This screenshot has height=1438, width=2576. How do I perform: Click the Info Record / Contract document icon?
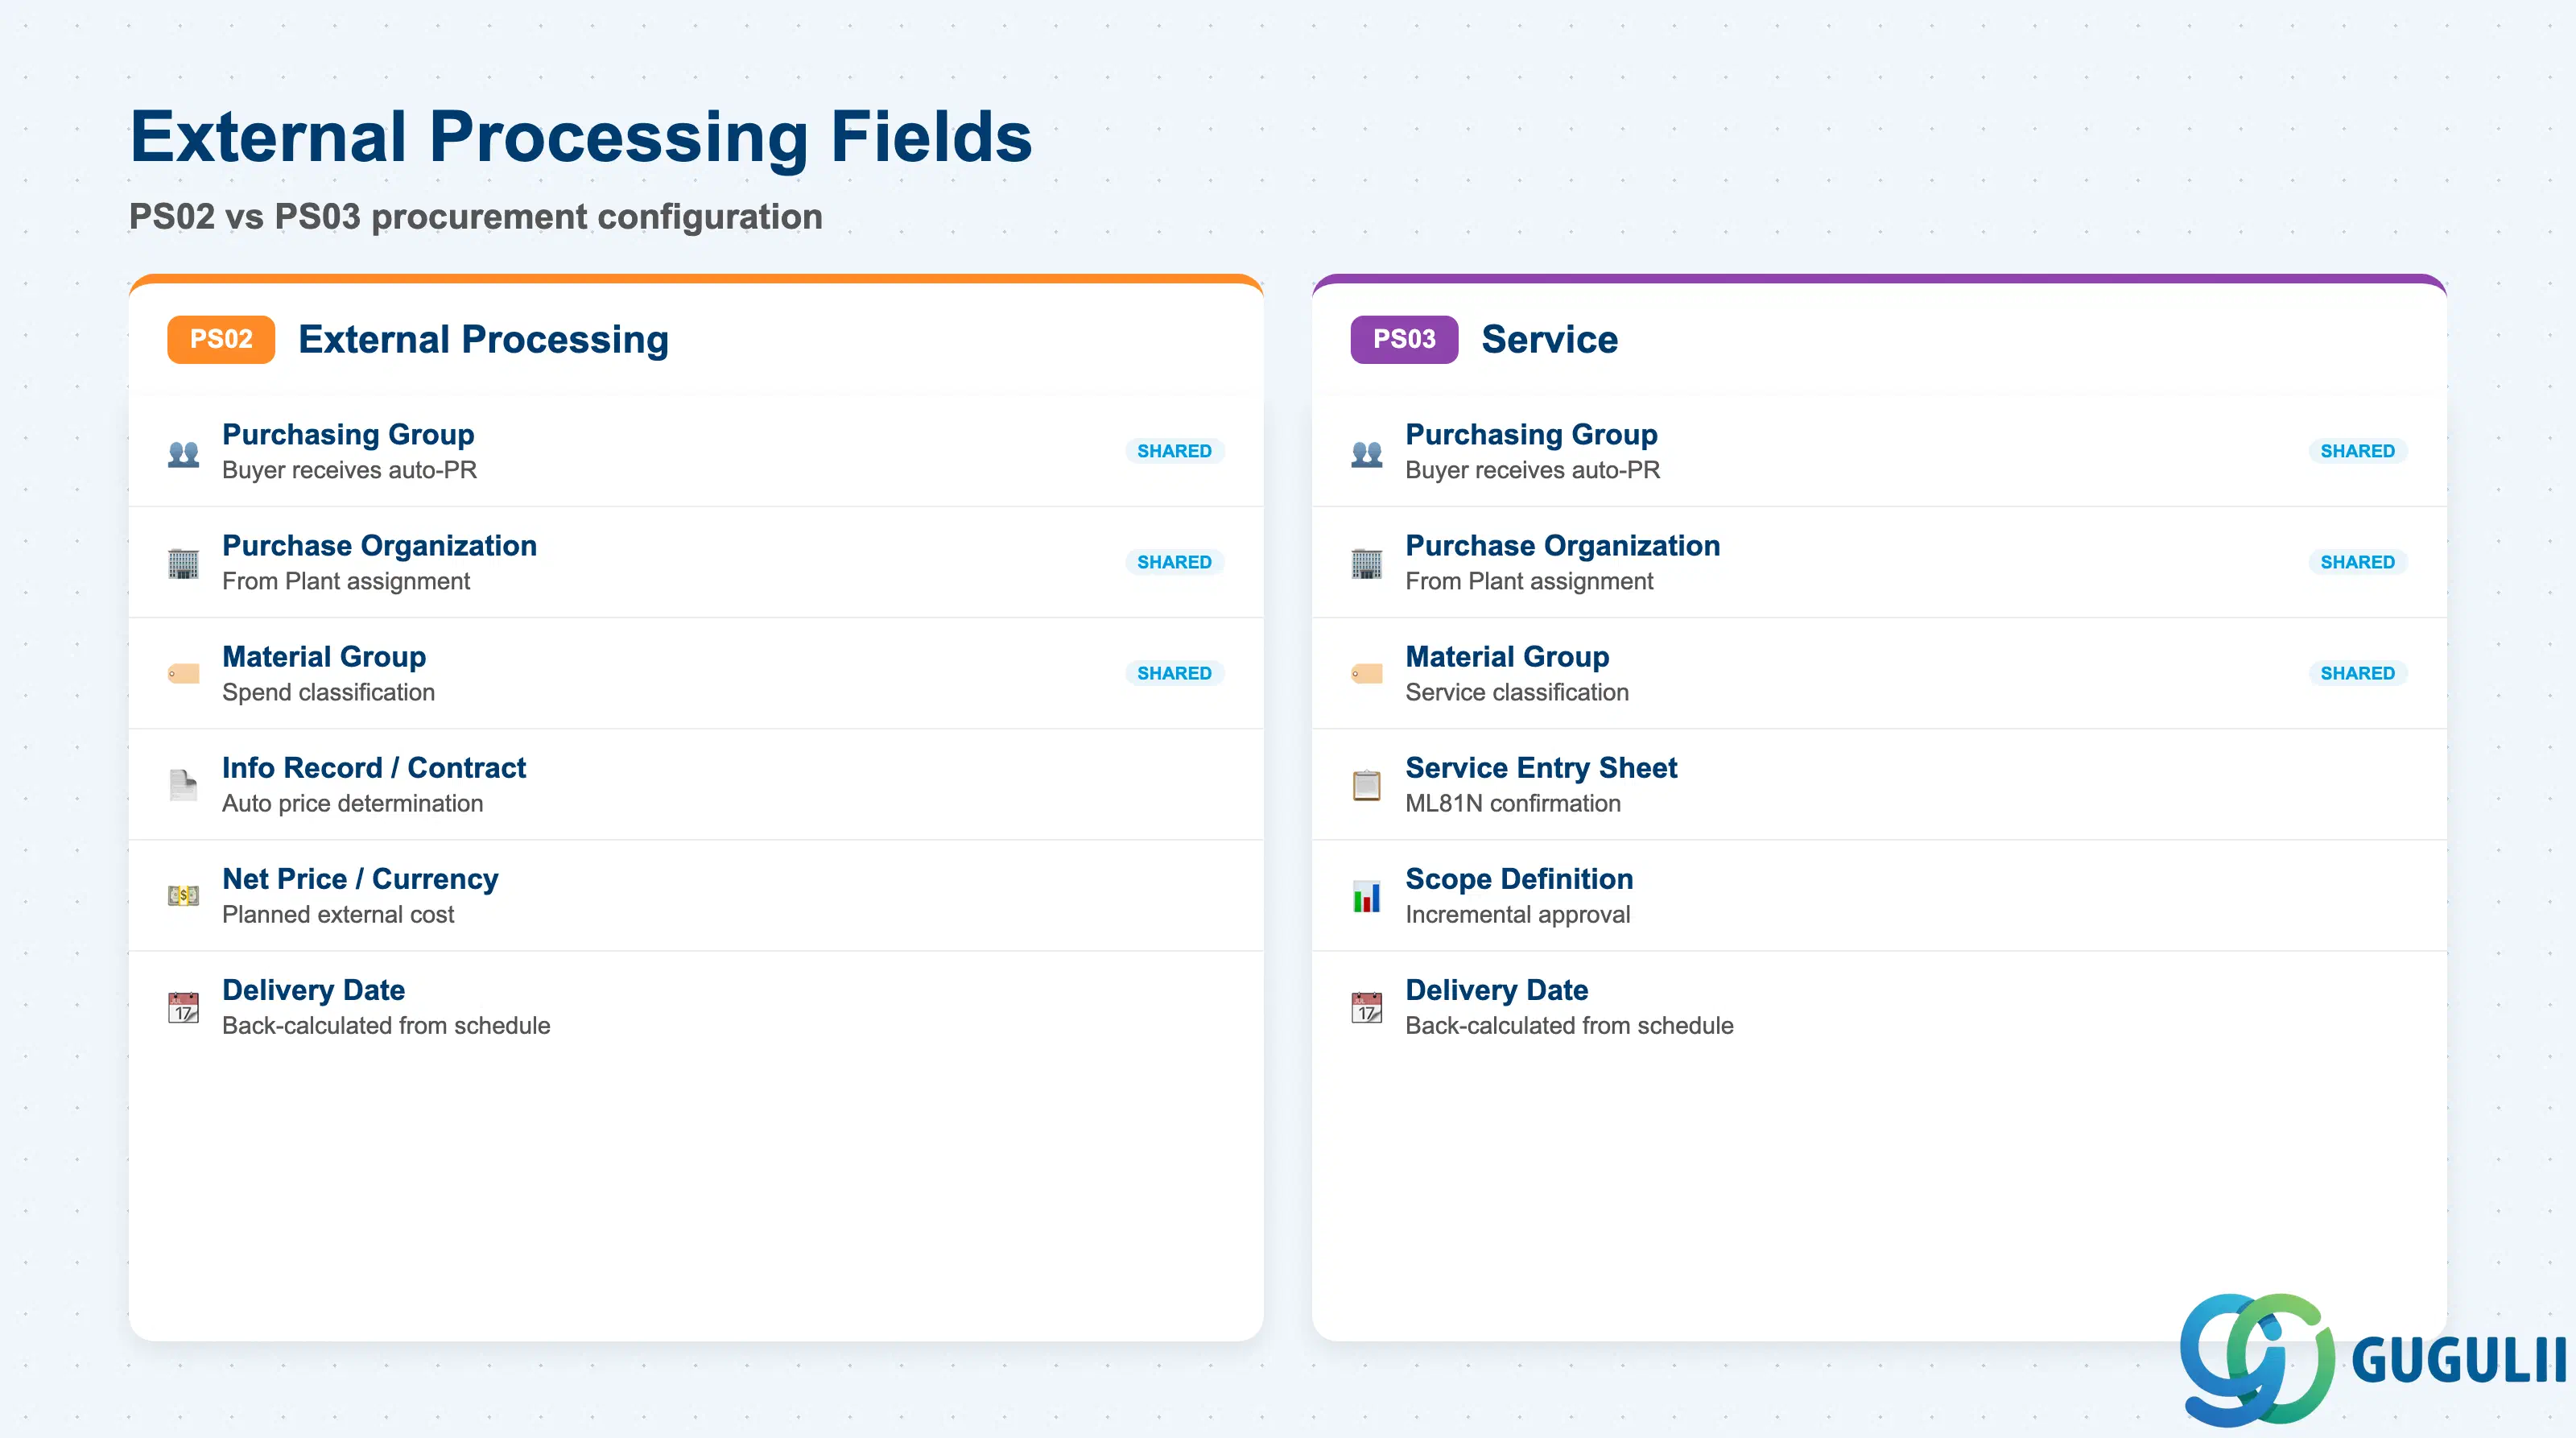(183, 785)
